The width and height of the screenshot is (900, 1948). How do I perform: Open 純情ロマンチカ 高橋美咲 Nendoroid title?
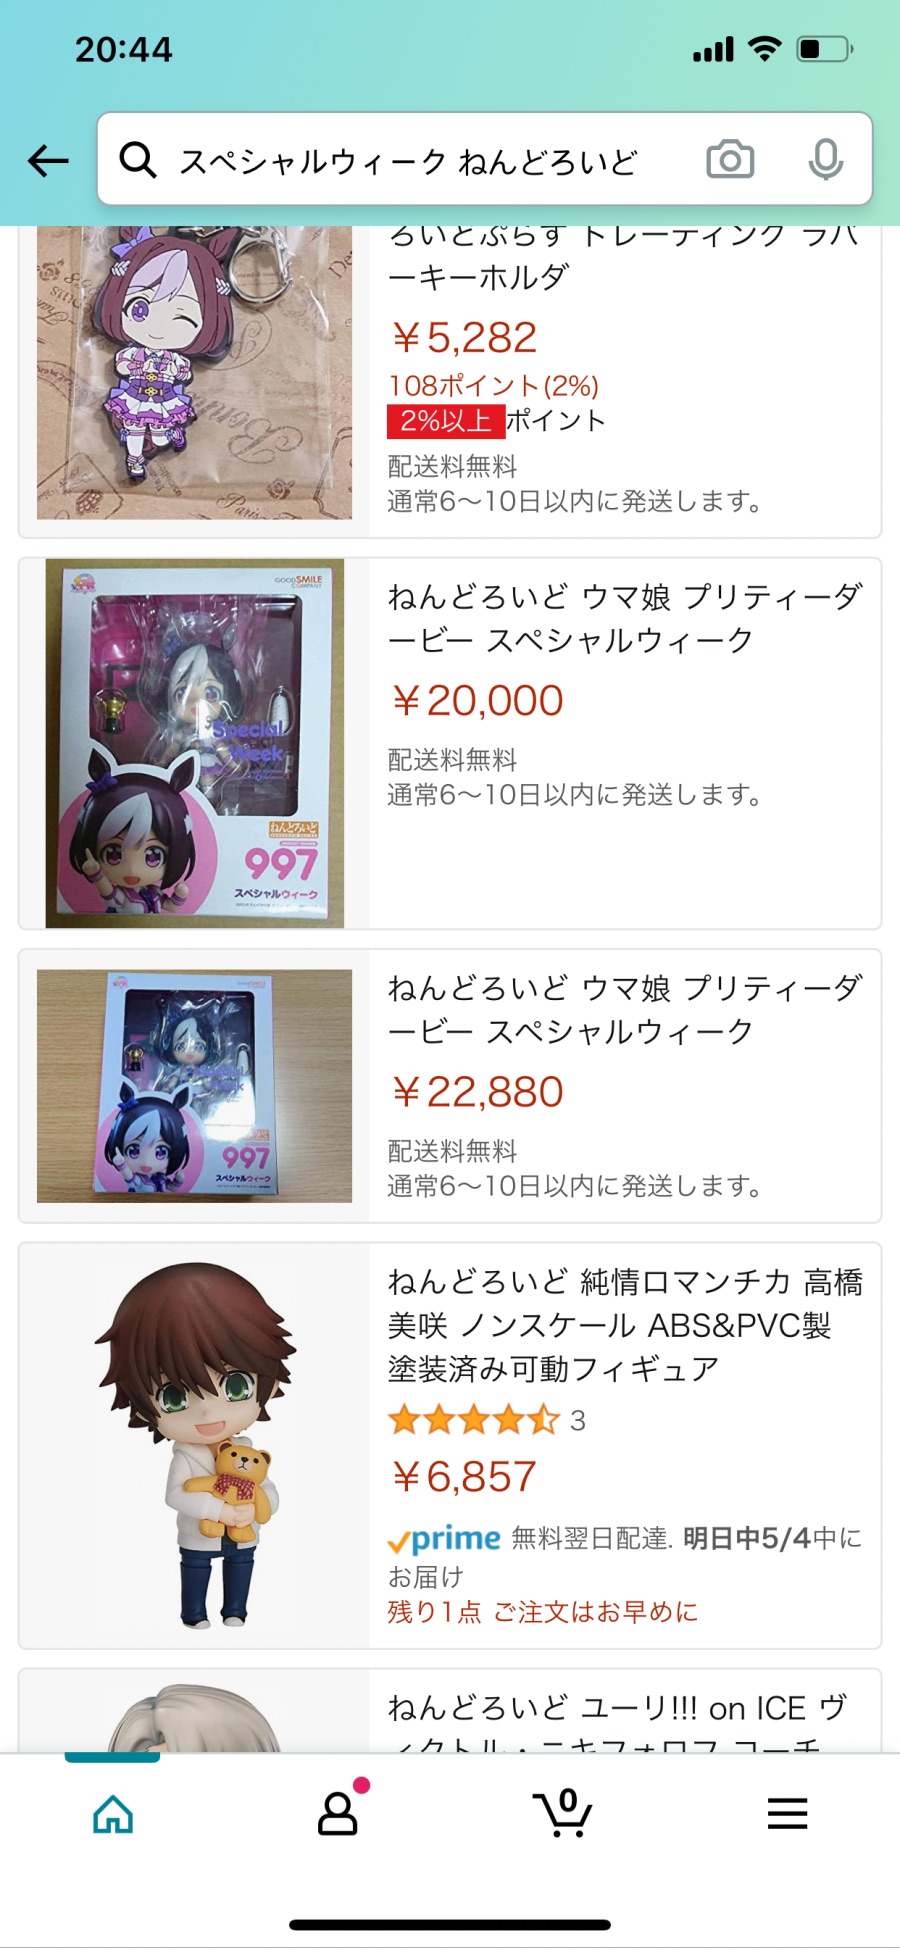click(x=625, y=1325)
